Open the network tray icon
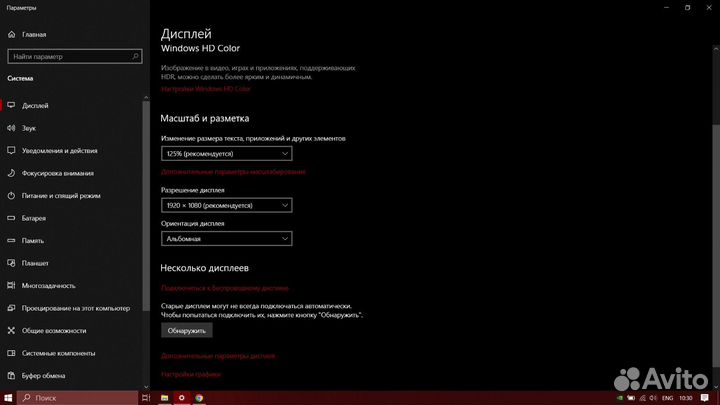Image resolution: width=720 pixels, height=405 pixels. coord(642,398)
